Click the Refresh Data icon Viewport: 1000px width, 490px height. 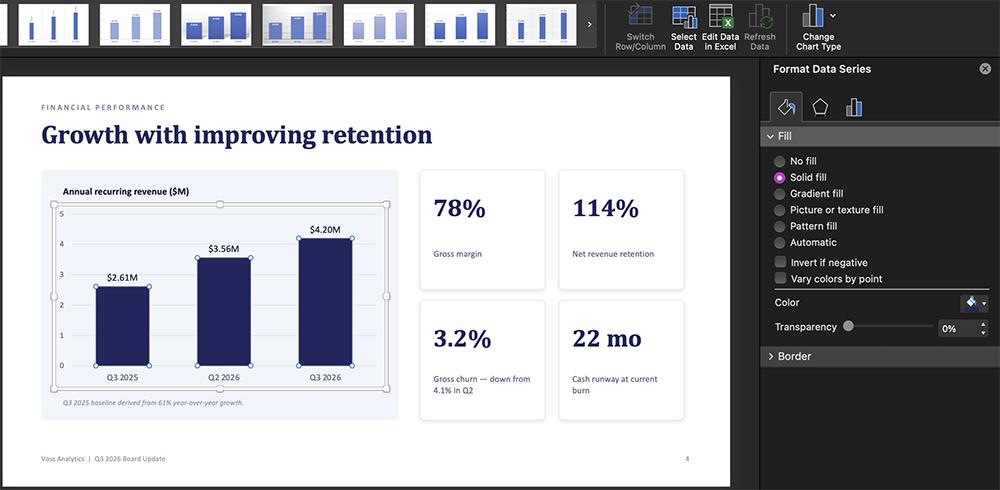tap(760, 16)
